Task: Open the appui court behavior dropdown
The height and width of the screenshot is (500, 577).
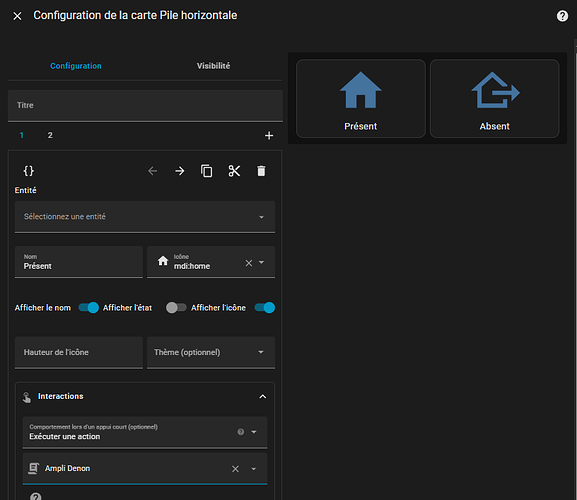Action: [145, 432]
